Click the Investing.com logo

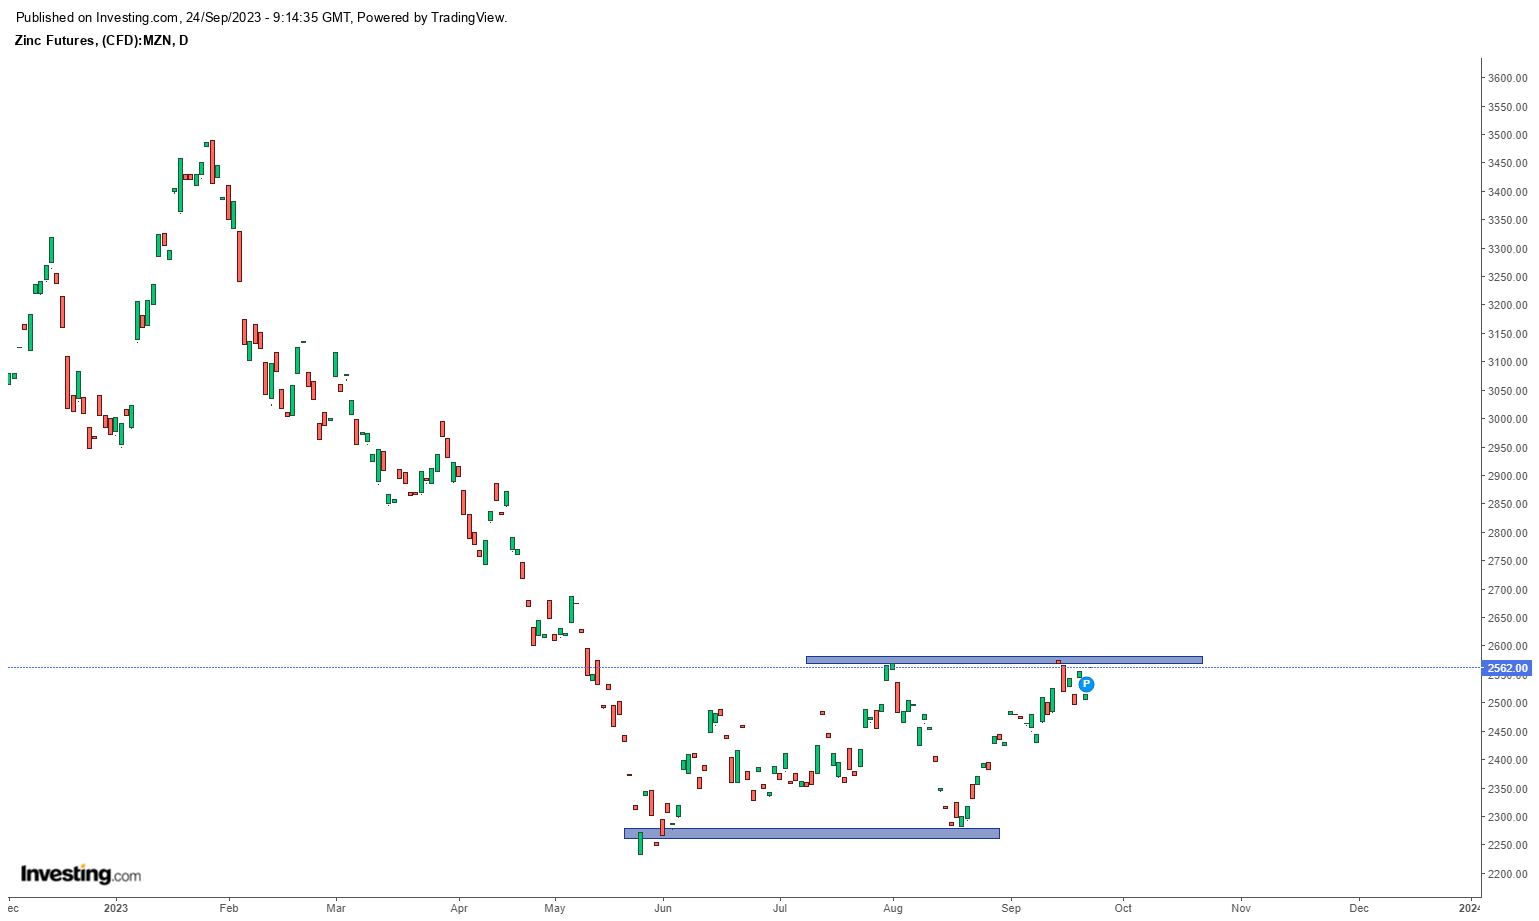click(81, 874)
